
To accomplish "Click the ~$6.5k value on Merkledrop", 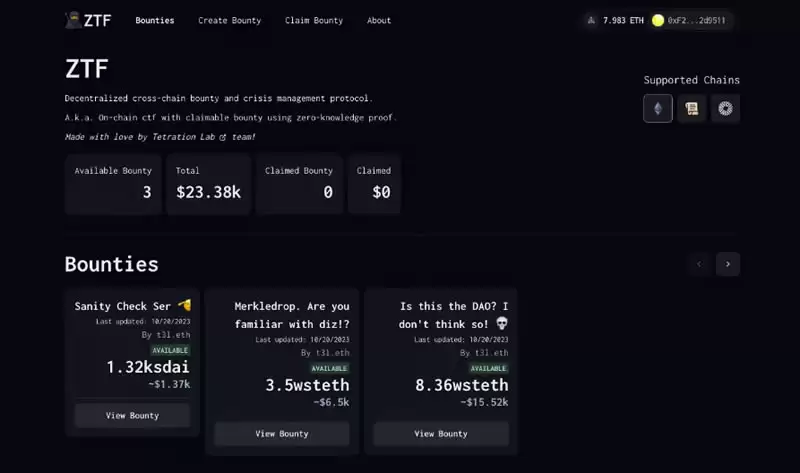I will [331, 402].
